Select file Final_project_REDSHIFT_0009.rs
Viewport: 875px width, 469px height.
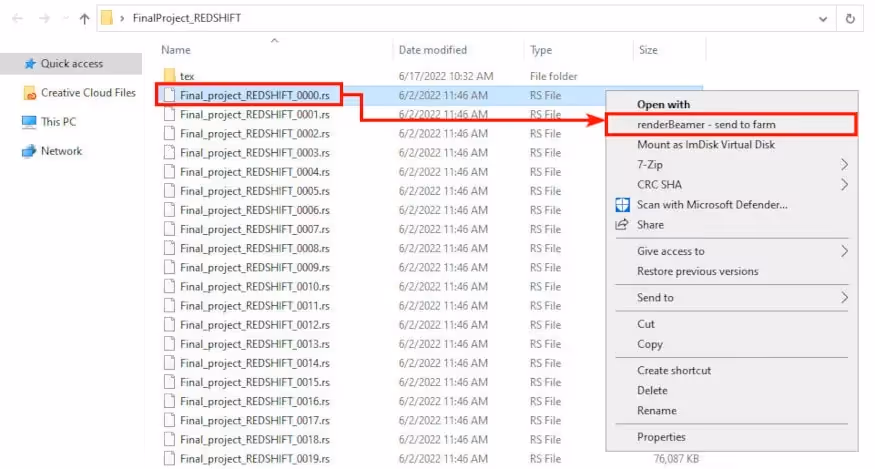coord(254,267)
